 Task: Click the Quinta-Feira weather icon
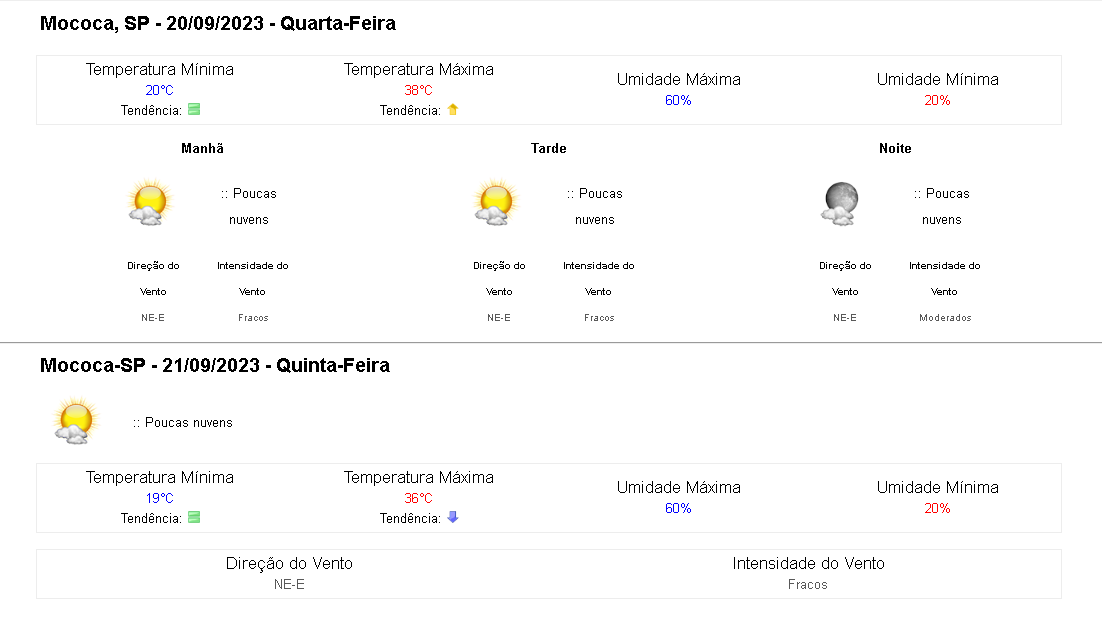point(75,421)
